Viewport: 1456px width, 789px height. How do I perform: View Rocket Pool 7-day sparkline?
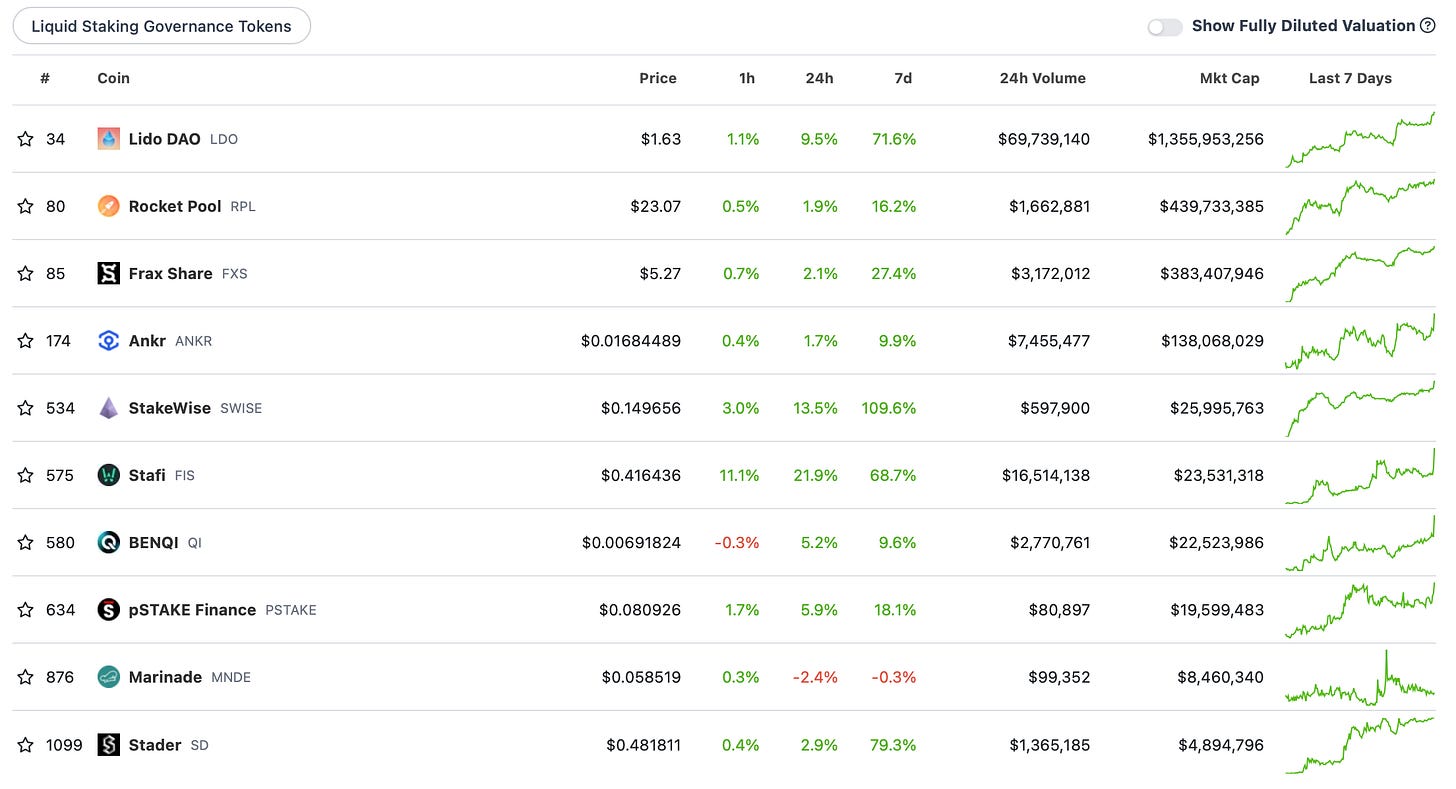(1360, 206)
